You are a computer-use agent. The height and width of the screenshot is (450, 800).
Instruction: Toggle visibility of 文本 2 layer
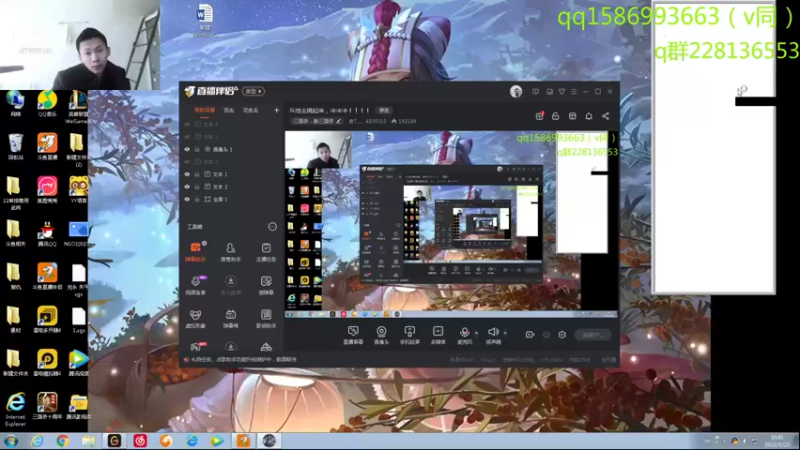(x=187, y=187)
